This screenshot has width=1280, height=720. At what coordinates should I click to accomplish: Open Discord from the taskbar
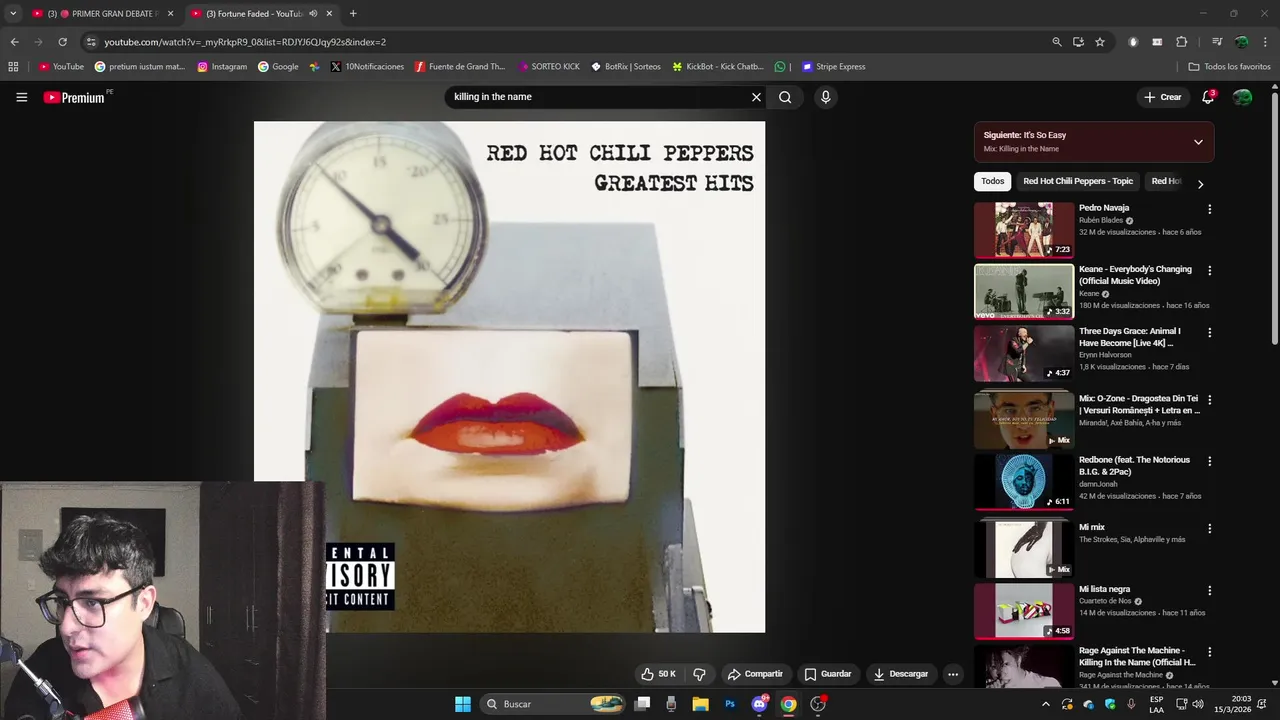(759, 704)
